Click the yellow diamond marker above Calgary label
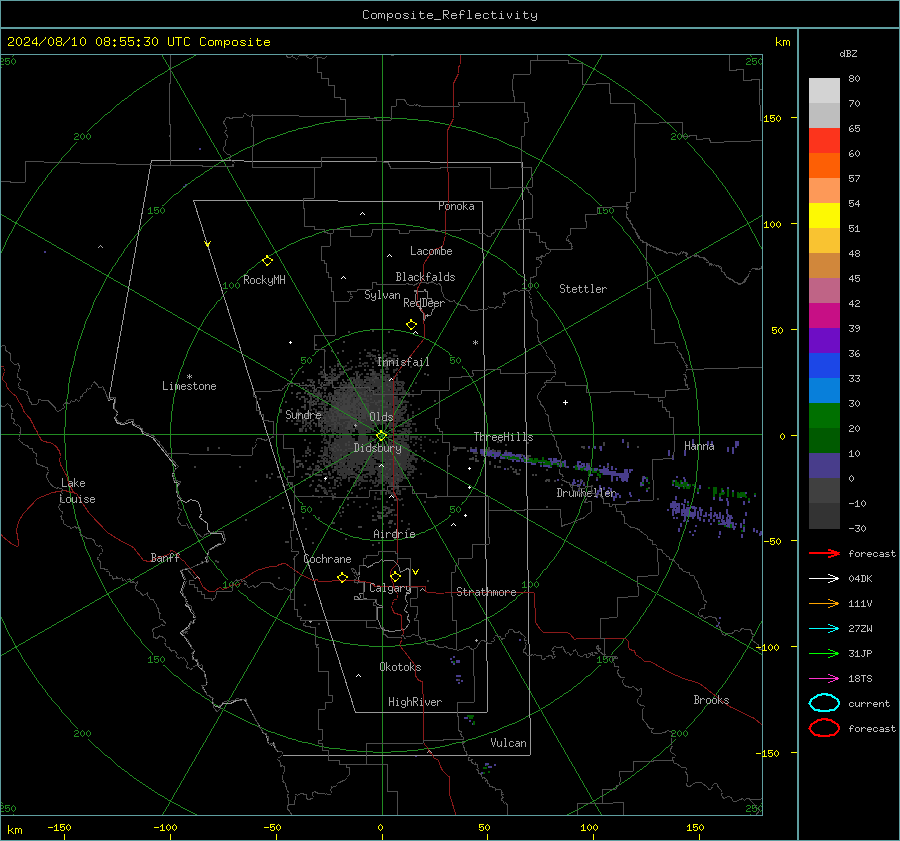 click(395, 576)
